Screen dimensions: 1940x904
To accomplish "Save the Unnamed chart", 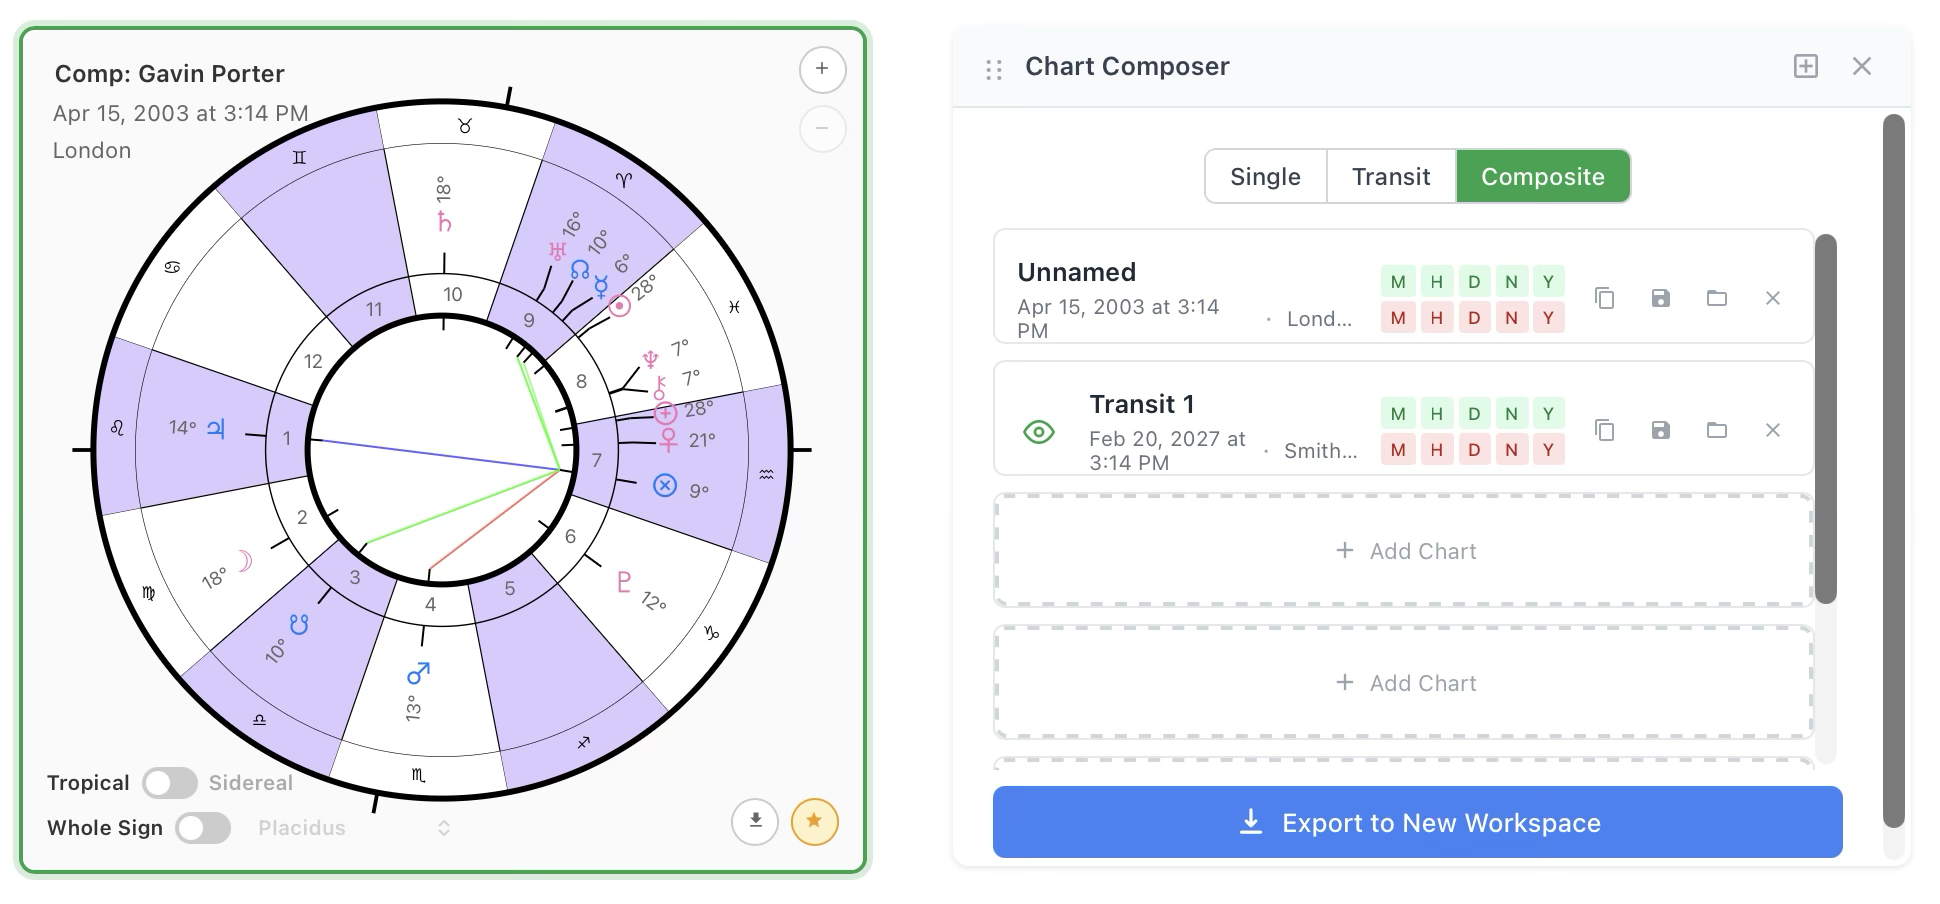I will tap(1661, 298).
